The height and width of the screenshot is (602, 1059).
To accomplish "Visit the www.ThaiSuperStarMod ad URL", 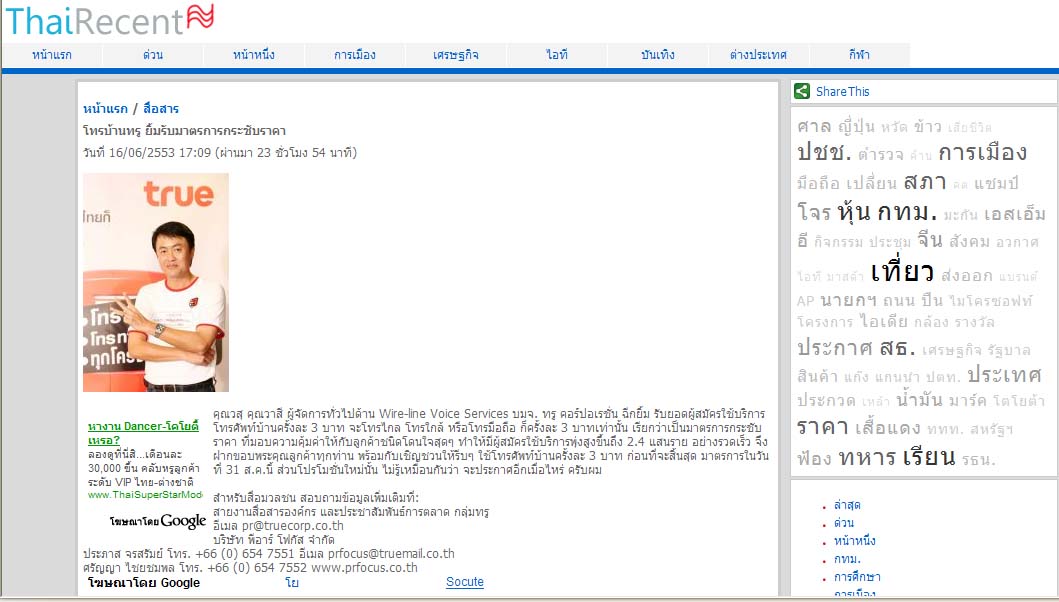I will coord(145,495).
